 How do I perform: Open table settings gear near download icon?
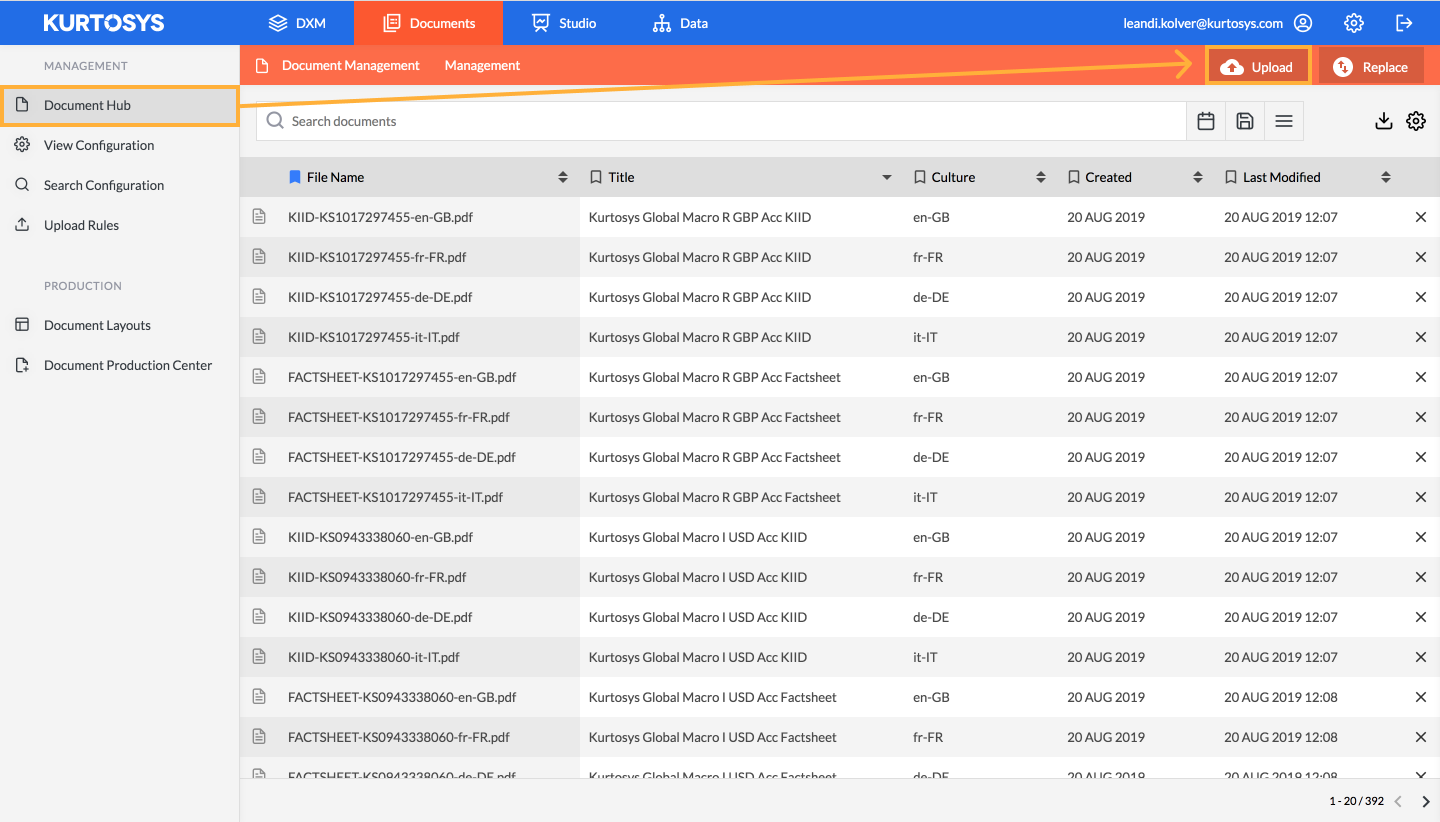(x=1416, y=121)
